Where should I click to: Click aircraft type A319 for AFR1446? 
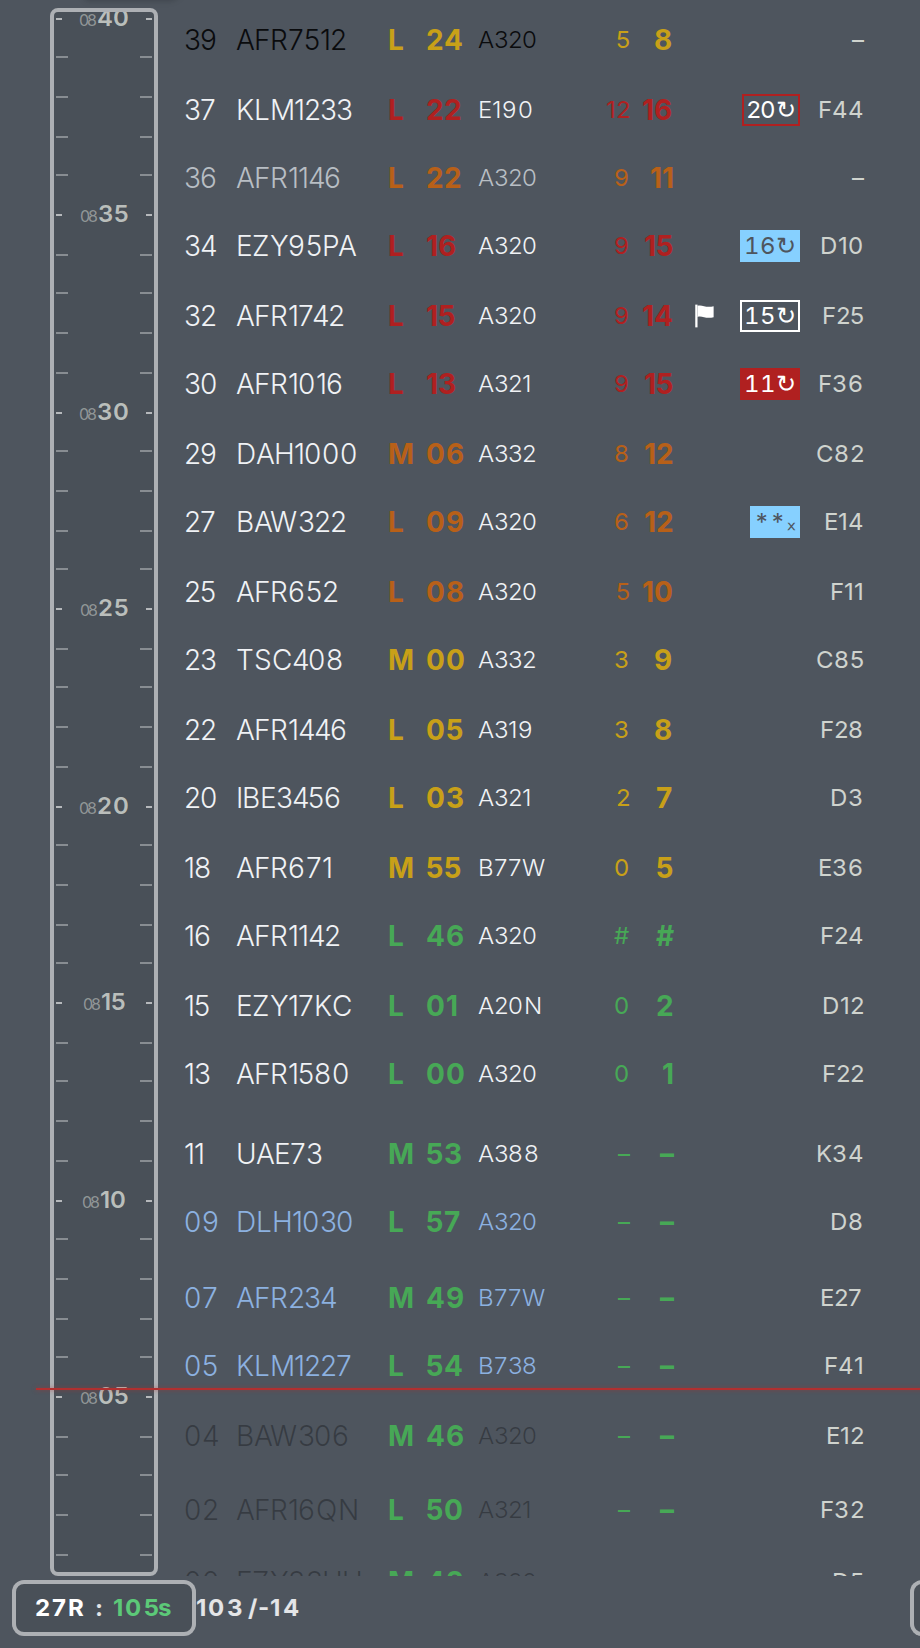tap(505, 730)
